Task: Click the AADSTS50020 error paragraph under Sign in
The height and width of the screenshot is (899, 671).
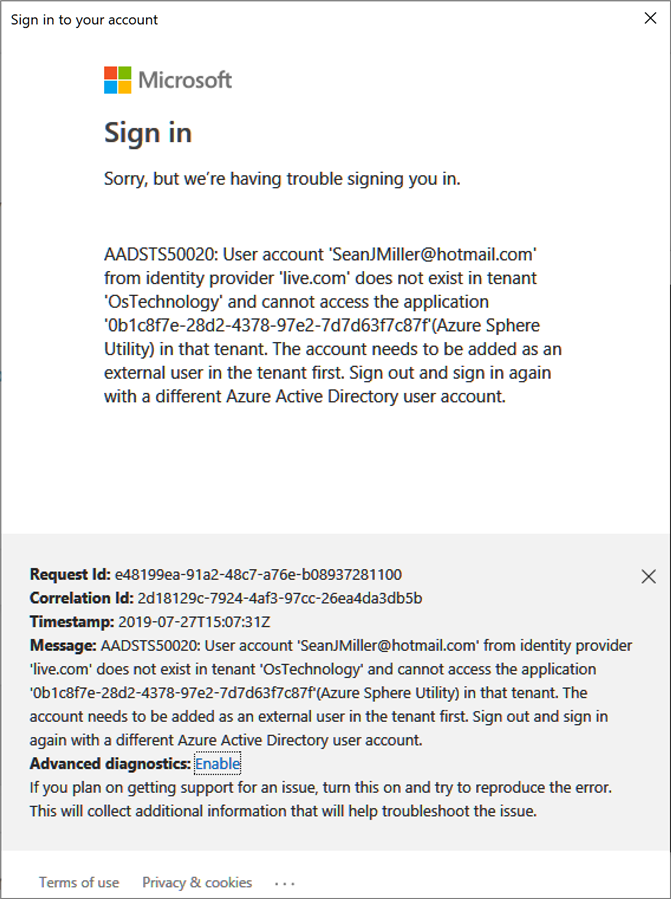Action: [328, 324]
